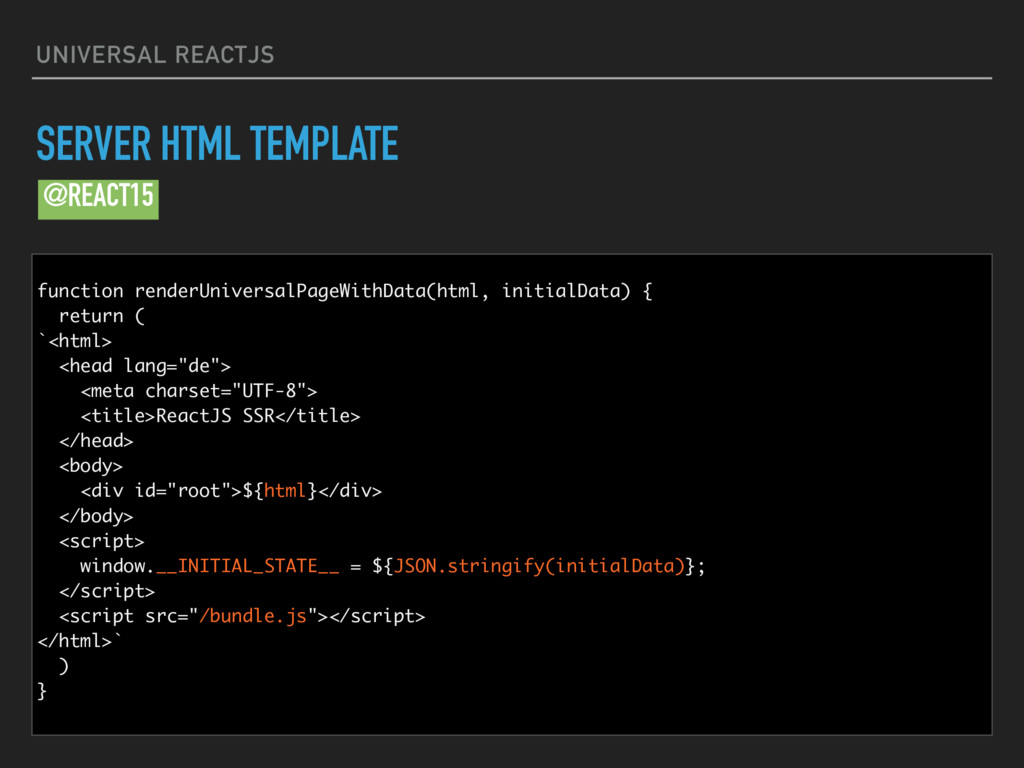
Task: Click the '<head lang="de">' line
Action: point(144,366)
